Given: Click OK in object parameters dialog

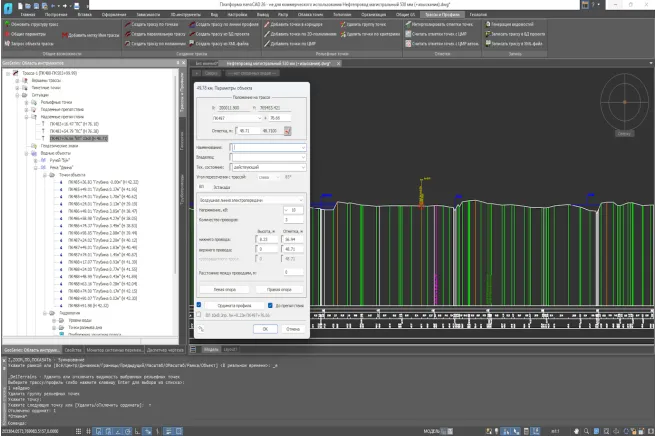Looking at the screenshot, I should [x=264, y=327].
